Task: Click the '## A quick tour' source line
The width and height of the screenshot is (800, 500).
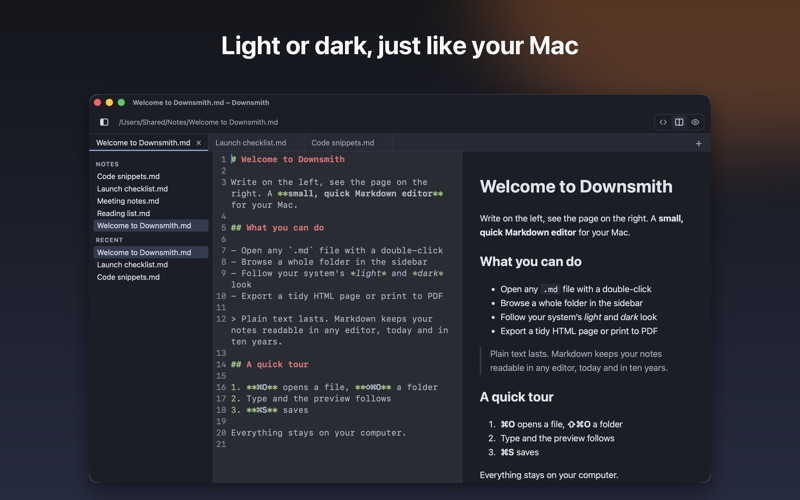Action: tap(269, 364)
